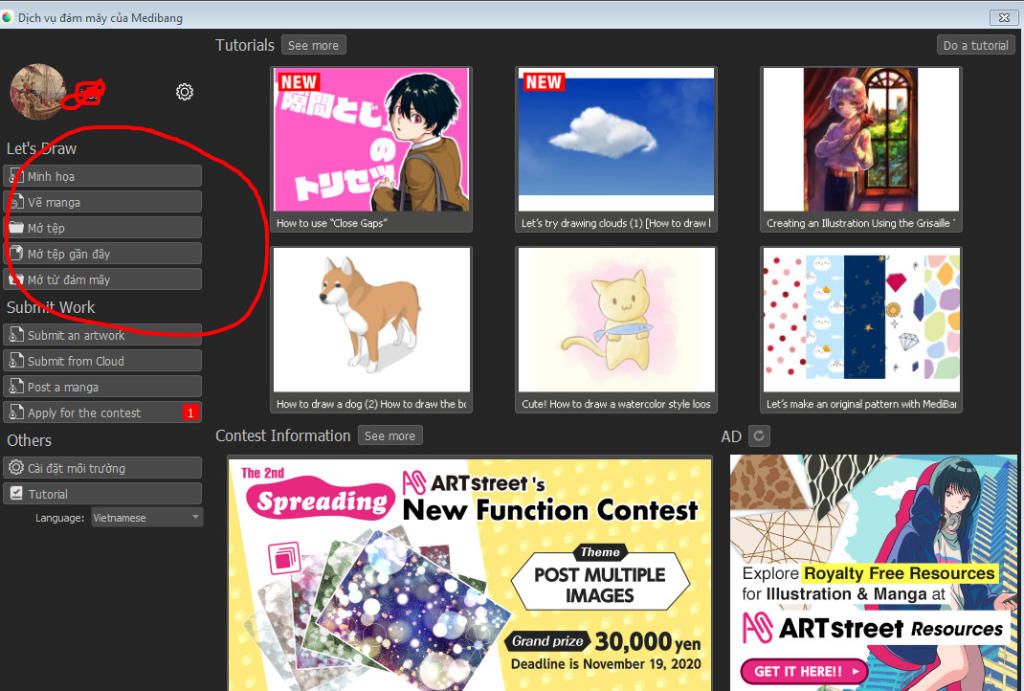The height and width of the screenshot is (691, 1024).
Task: Click the user profile avatar
Action: [x=37, y=91]
